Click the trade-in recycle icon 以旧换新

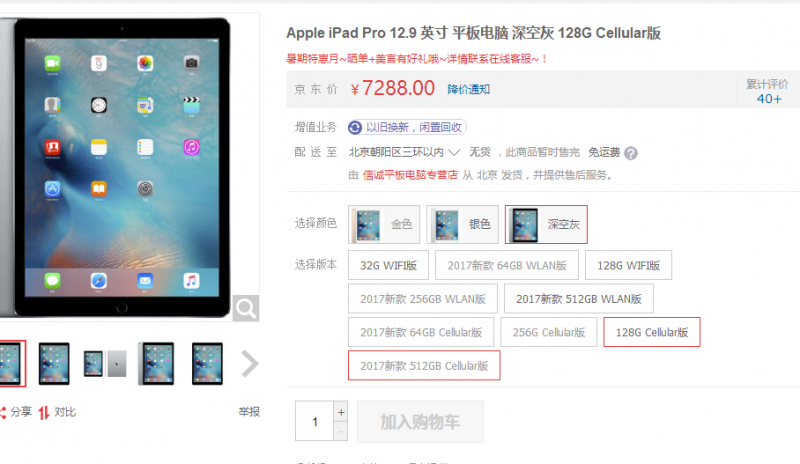coord(355,127)
